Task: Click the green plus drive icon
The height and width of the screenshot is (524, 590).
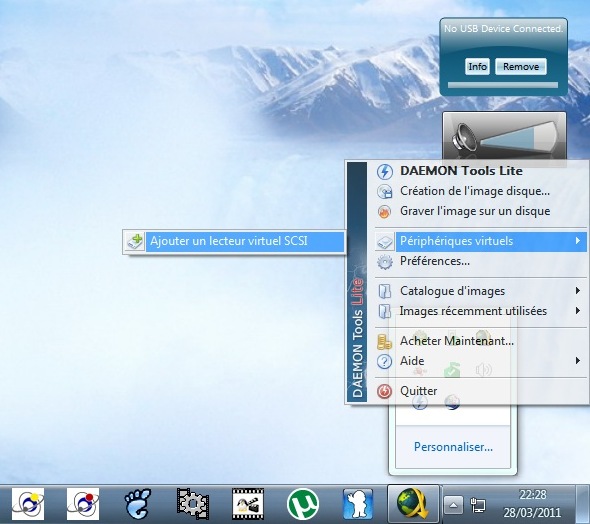Action: coord(135,241)
